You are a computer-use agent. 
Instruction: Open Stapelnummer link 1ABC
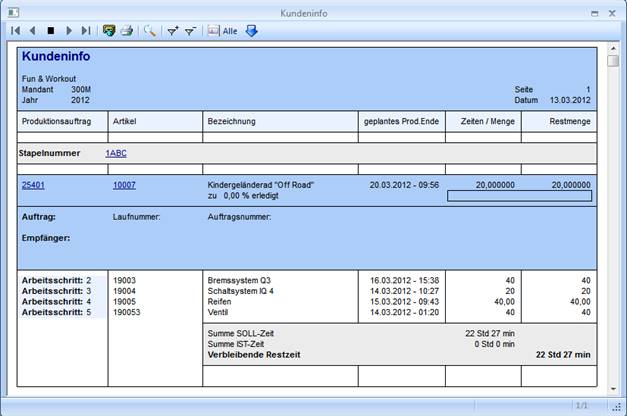(x=115, y=153)
